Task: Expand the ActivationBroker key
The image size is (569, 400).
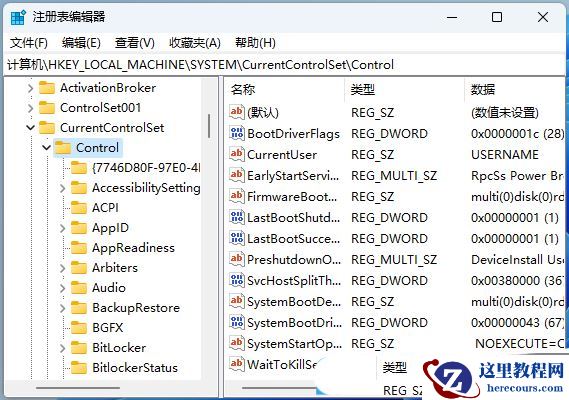Action: [30, 88]
